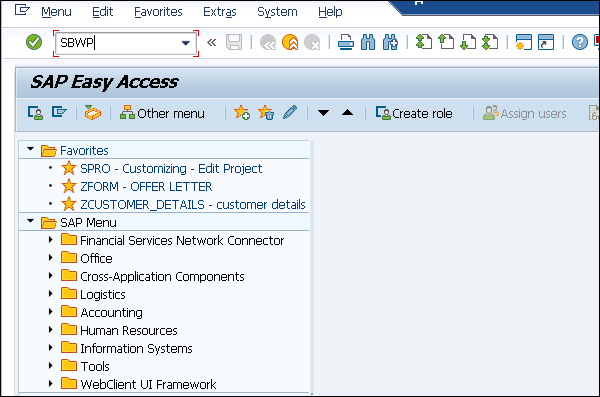Click the Find Next binoculars-plus icon
600x397 pixels.
390,42
